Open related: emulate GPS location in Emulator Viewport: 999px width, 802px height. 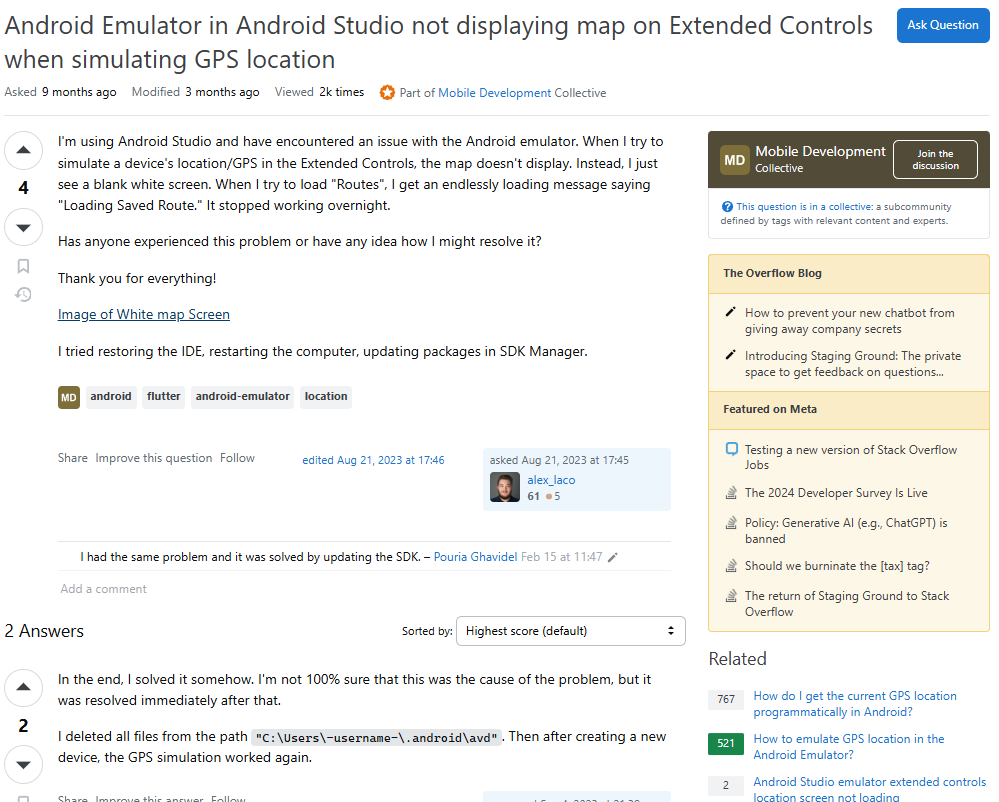pos(849,747)
